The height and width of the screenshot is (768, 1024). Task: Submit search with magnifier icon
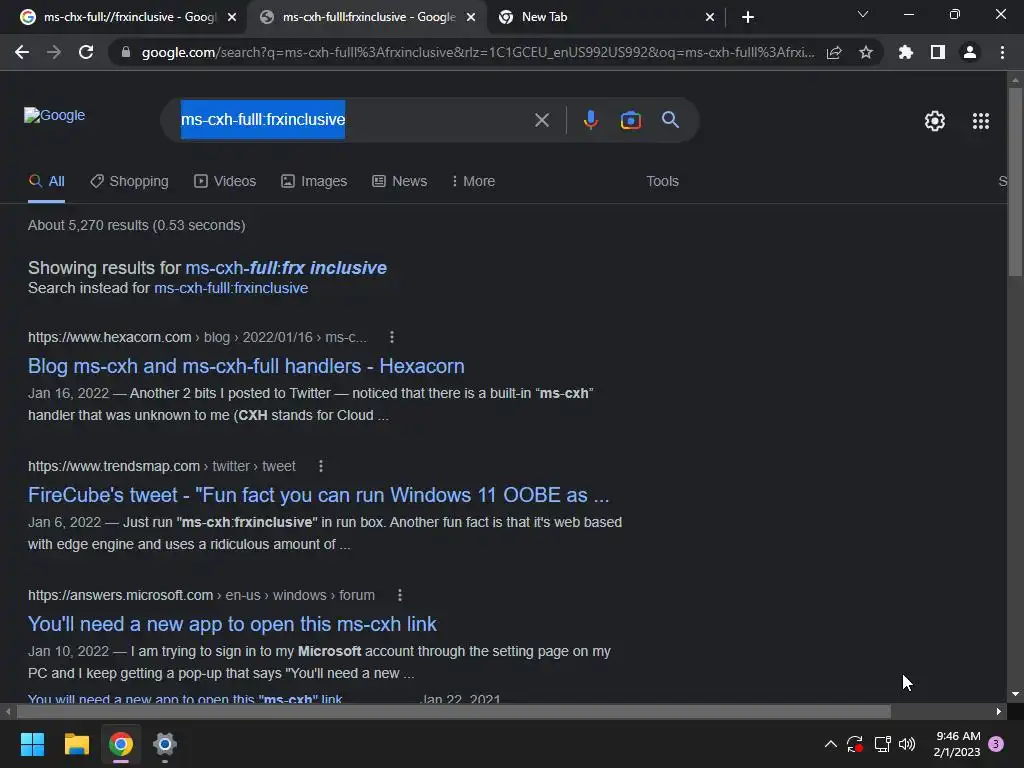[671, 120]
